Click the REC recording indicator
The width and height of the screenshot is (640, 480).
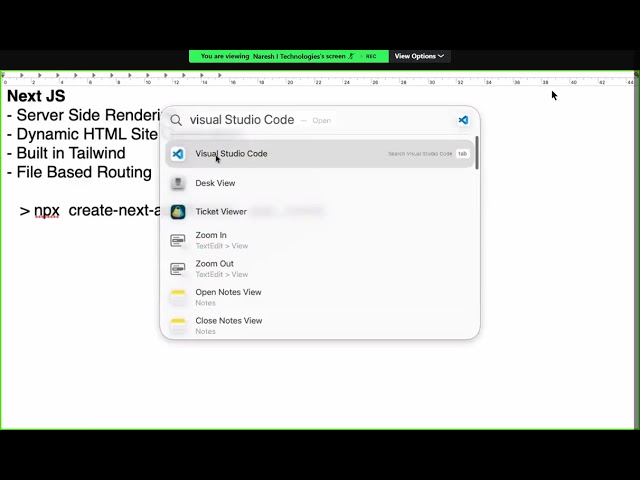click(x=371, y=56)
